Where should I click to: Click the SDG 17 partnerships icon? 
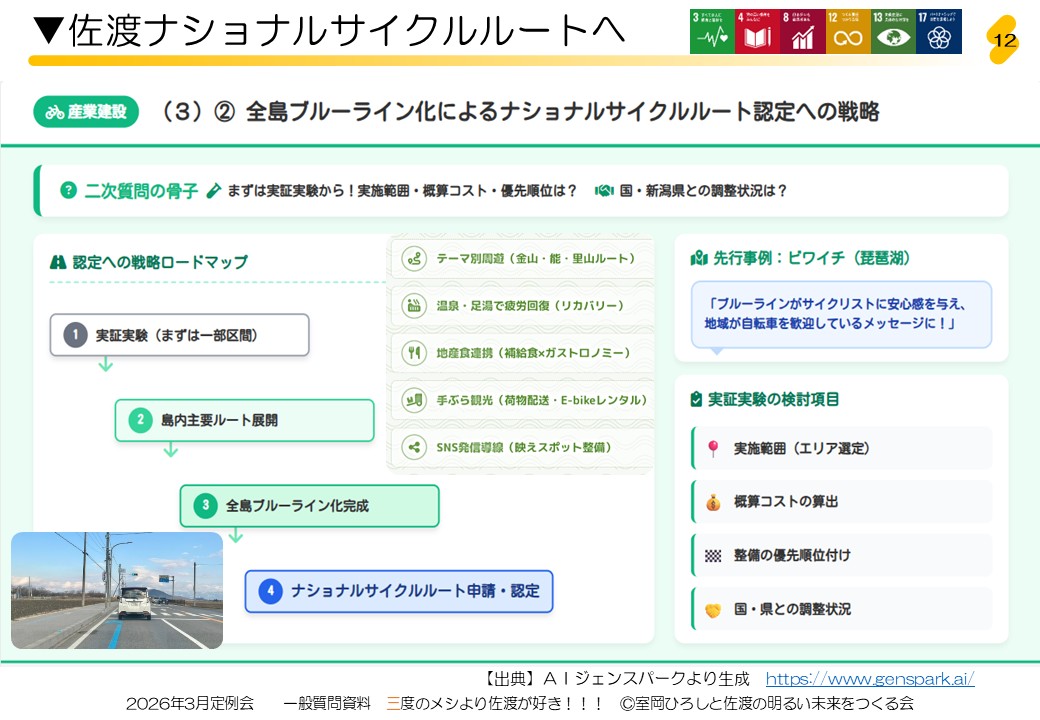pyautogui.click(x=938, y=31)
